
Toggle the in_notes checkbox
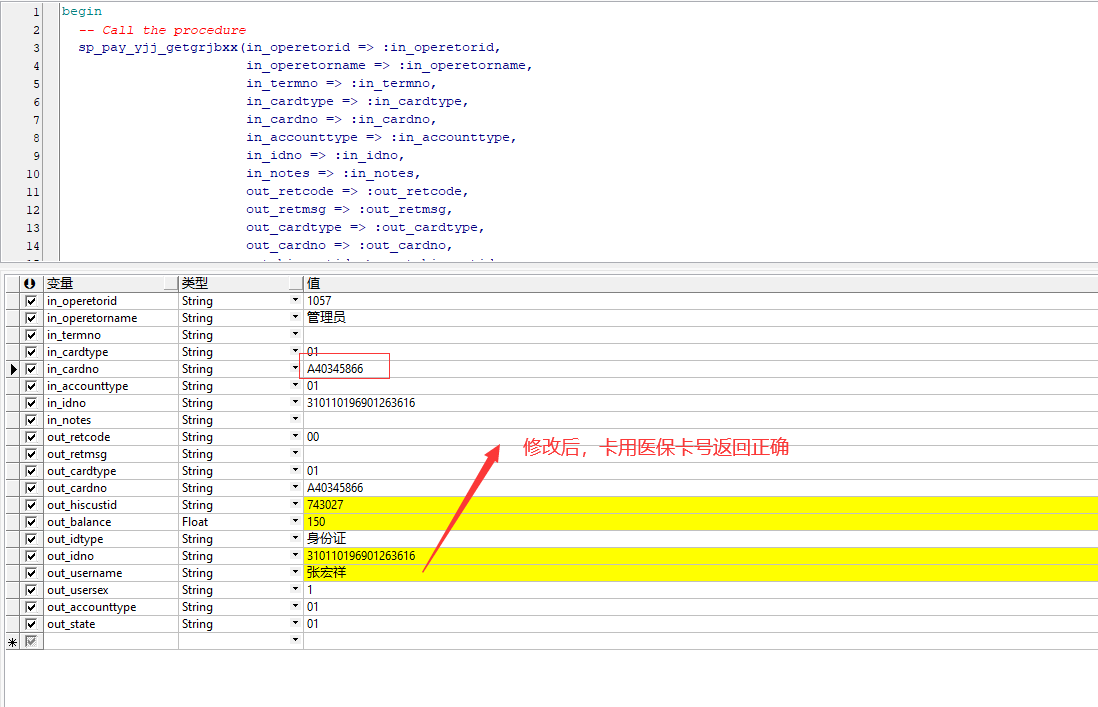click(31, 420)
